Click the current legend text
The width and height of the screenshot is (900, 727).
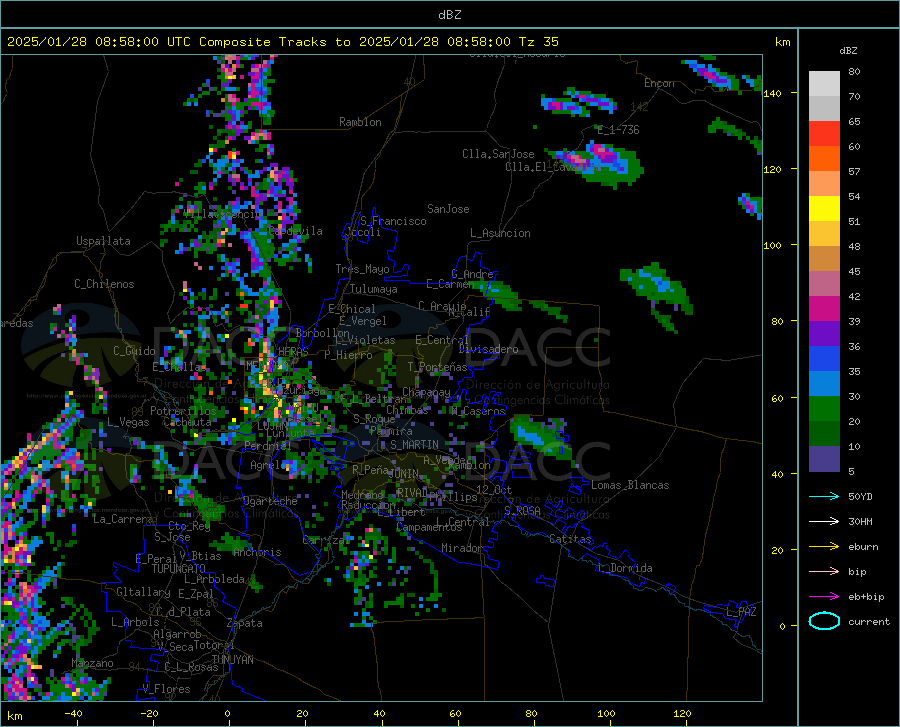tap(869, 621)
